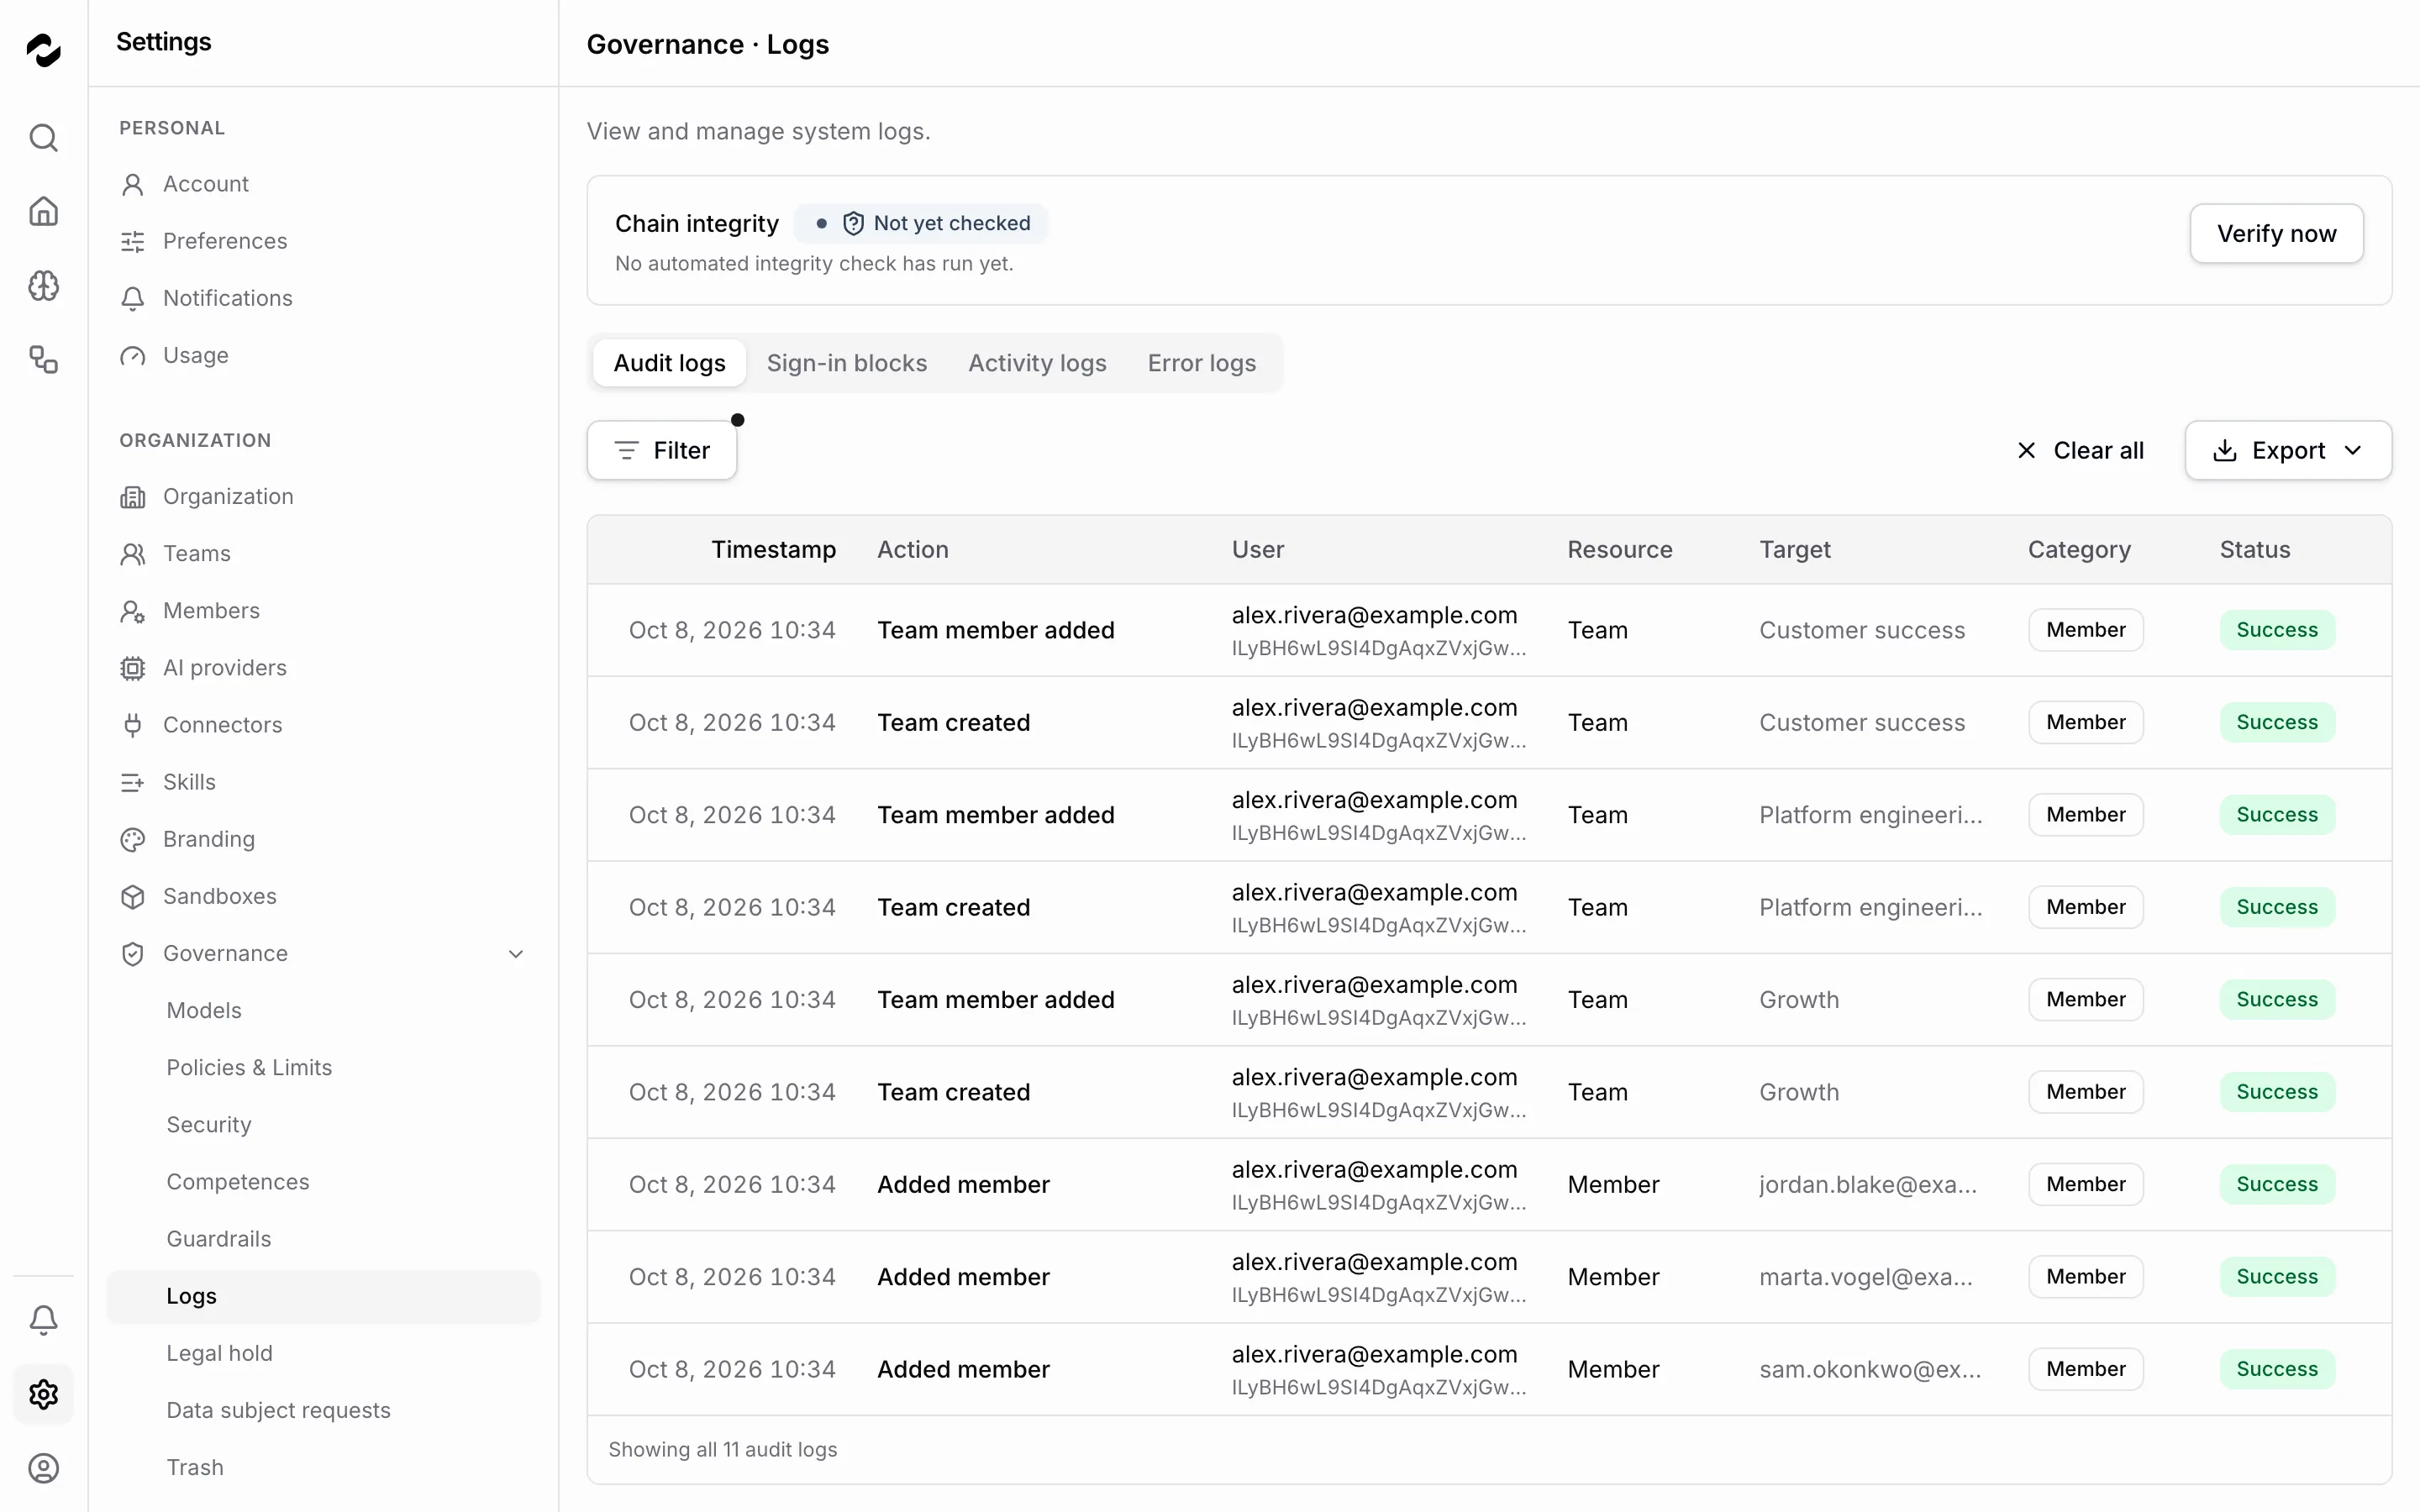The width and height of the screenshot is (2420, 1512).
Task: Switch to the Activity logs tab
Action: tap(1037, 363)
